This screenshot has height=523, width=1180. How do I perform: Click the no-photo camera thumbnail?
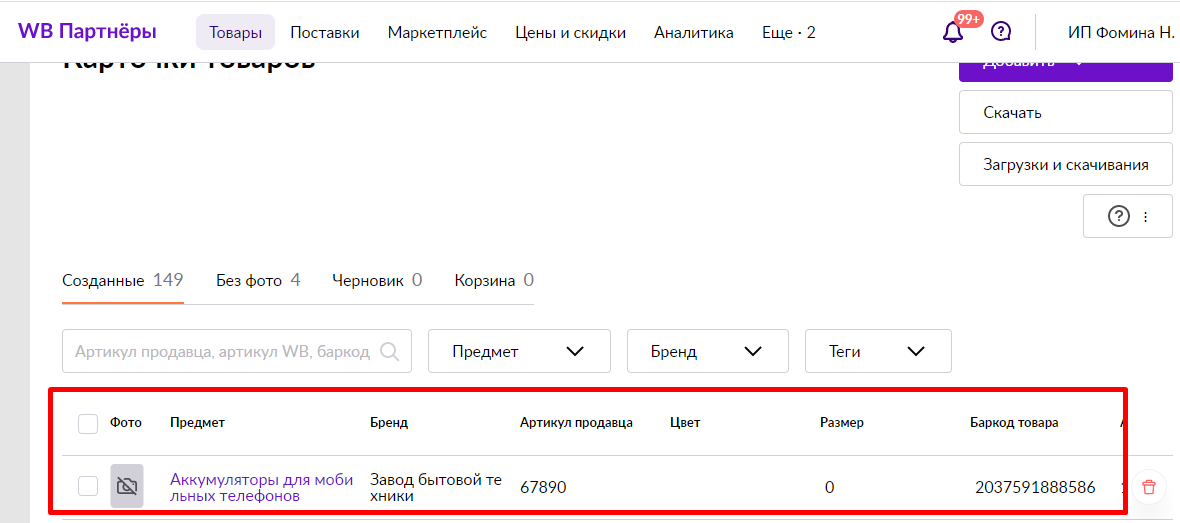pyautogui.click(x=127, y=486)
